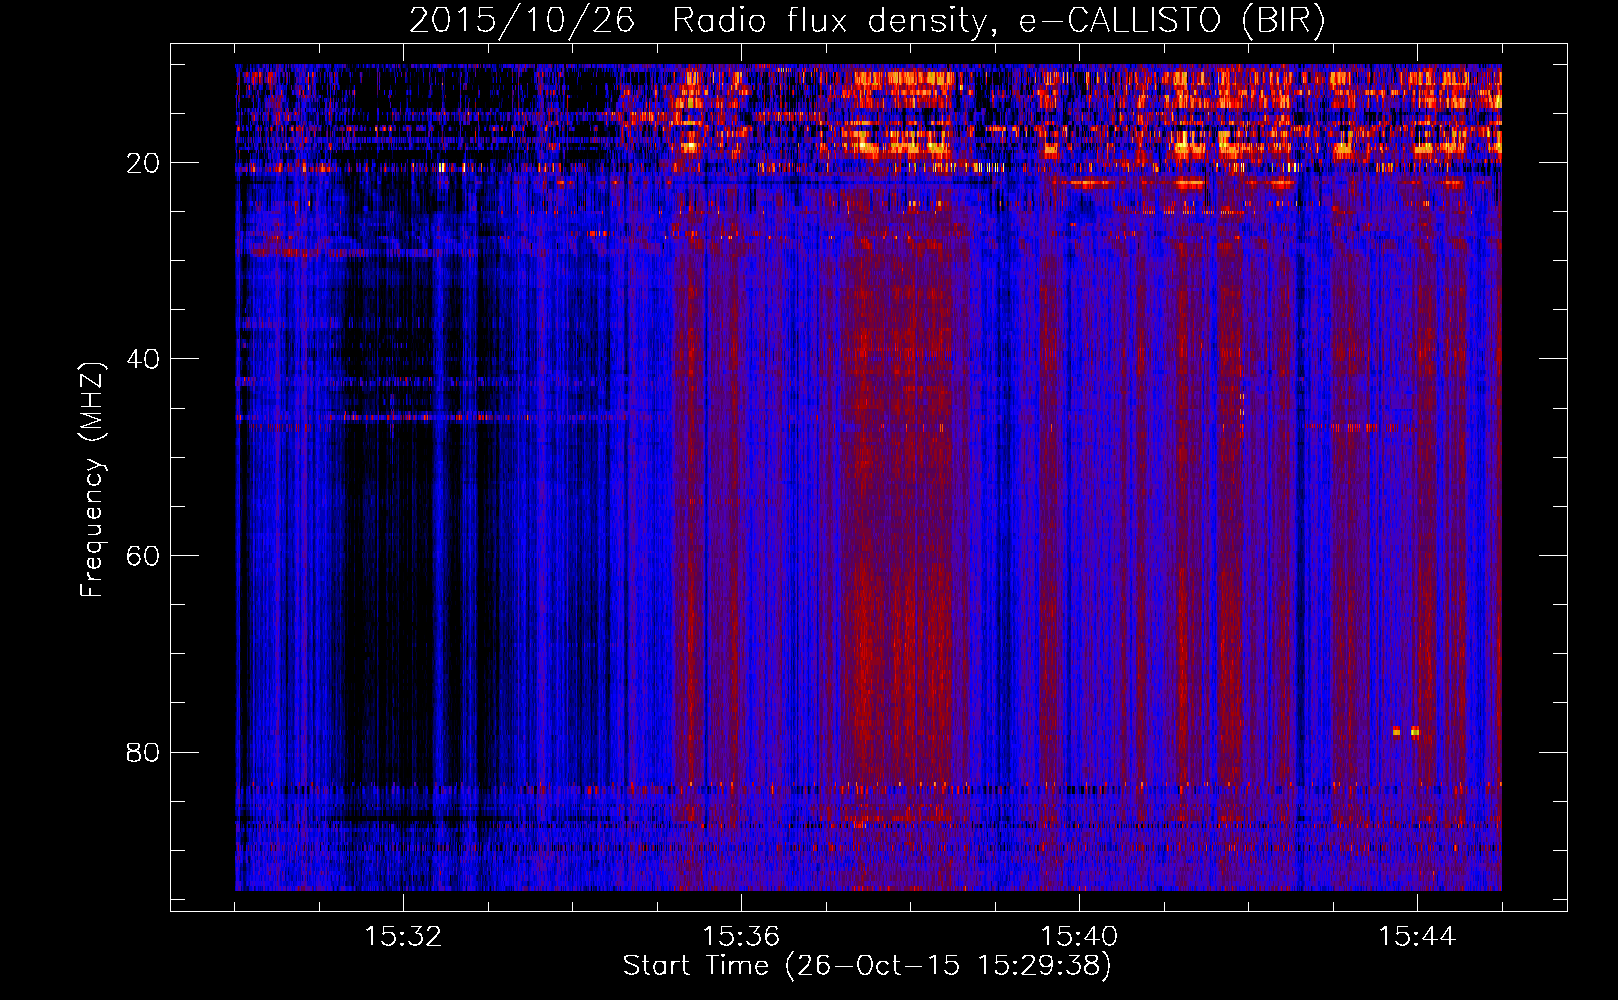Select the 15:36 time tick label
1618x1000 pixels.
click(x=741, y=936)
